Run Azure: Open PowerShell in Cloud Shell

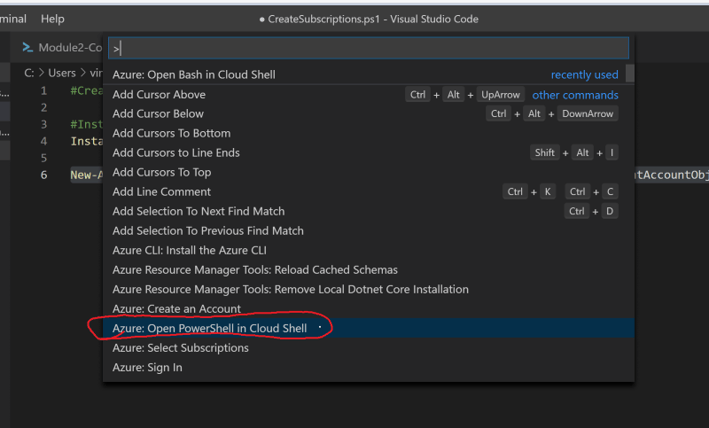point(208,328)
